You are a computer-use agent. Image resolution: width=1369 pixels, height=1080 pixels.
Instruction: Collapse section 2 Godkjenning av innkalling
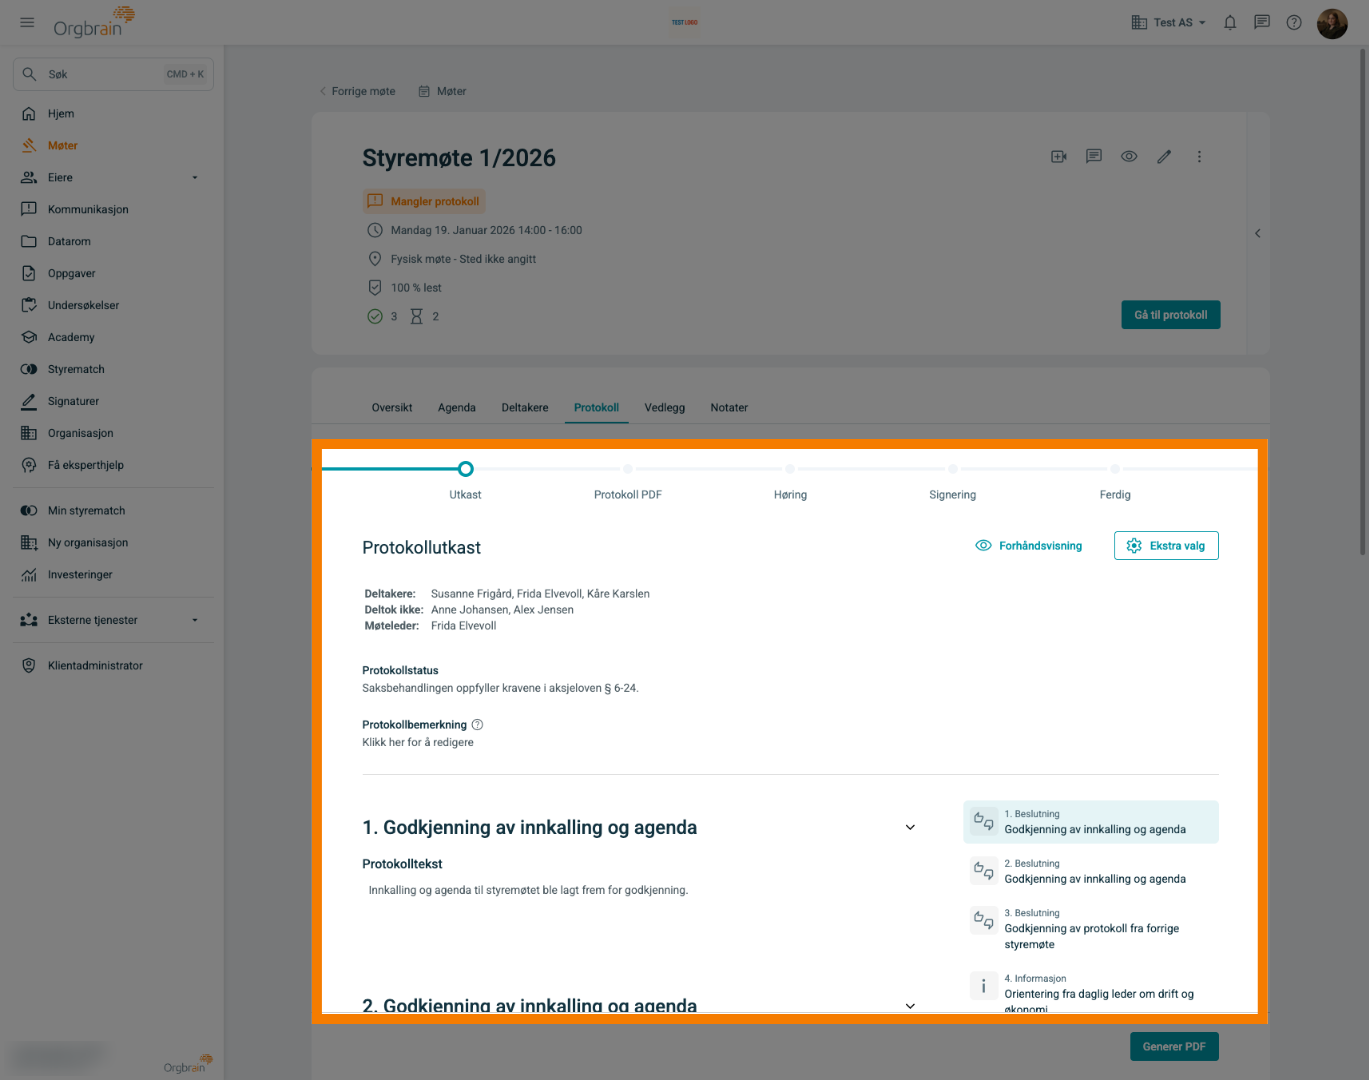coord(910,1005)
